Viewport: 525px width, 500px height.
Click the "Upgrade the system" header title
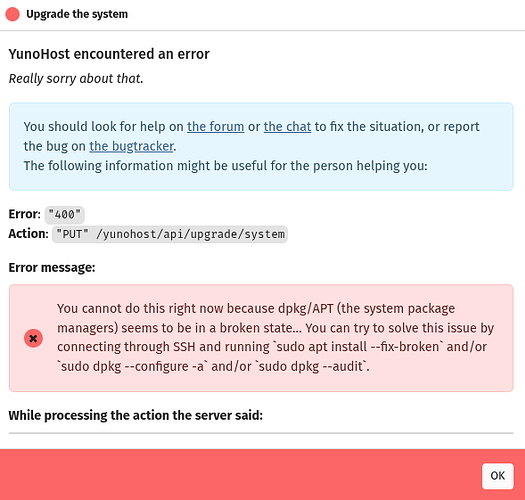click(77, 14)
